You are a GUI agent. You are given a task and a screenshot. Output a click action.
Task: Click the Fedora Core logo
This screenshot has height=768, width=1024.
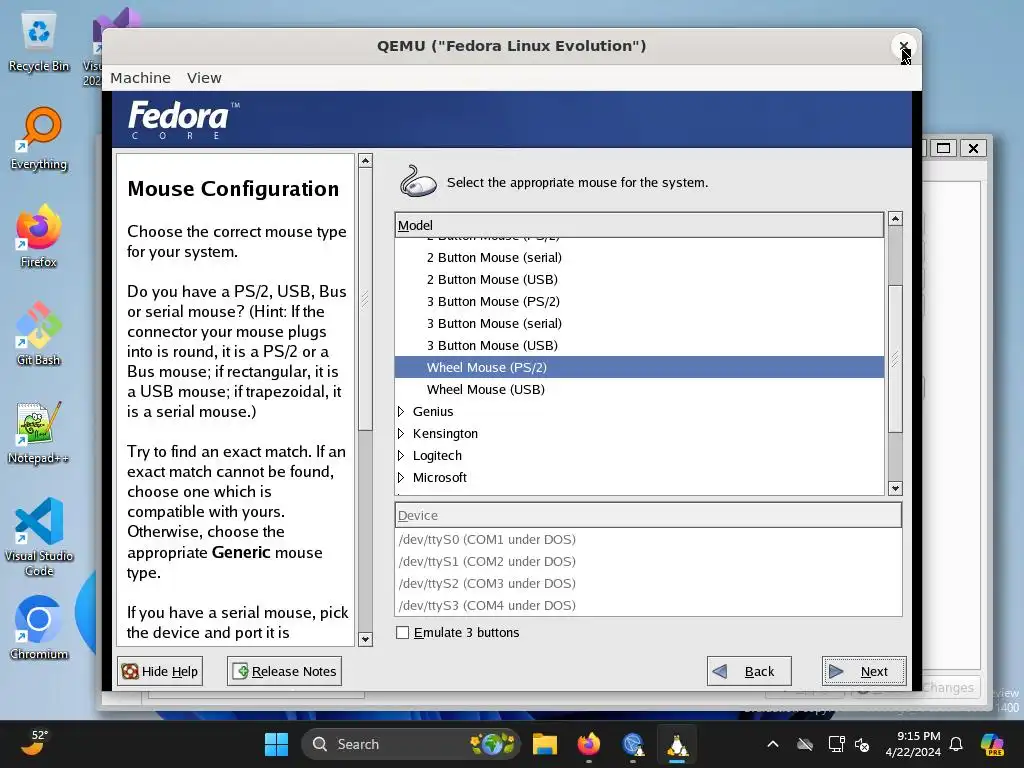[184, 120]
